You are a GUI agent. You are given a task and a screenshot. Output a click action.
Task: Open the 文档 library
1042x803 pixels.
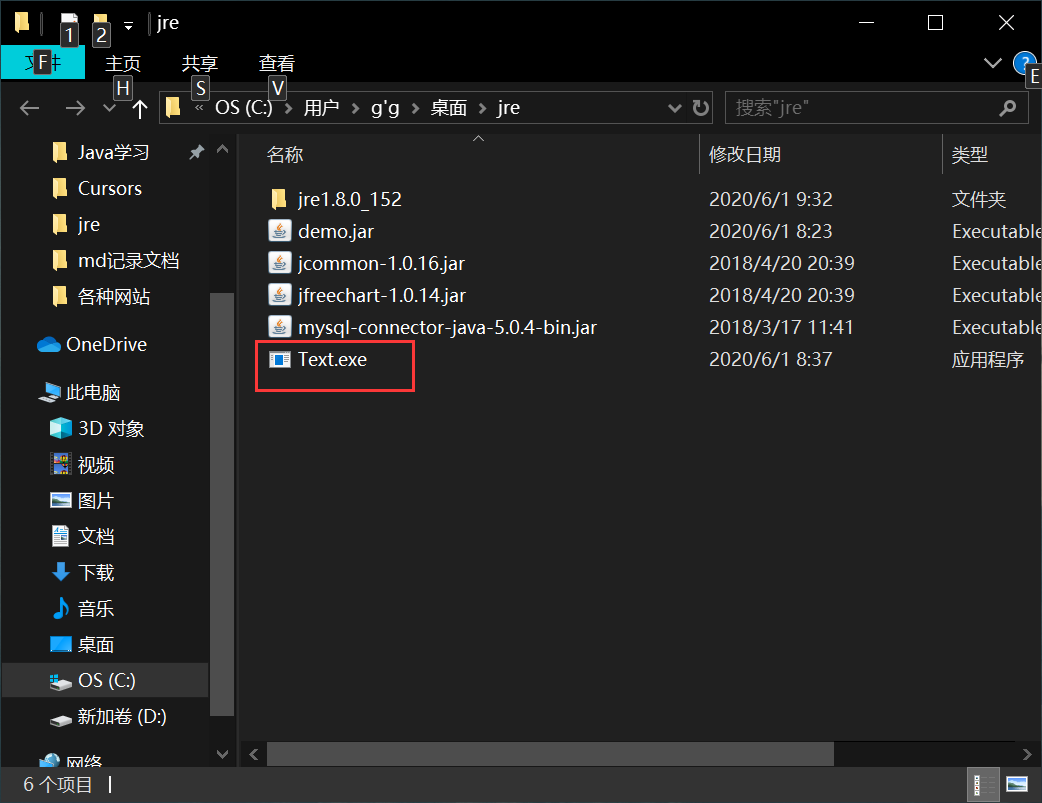(x=82, y=536)
